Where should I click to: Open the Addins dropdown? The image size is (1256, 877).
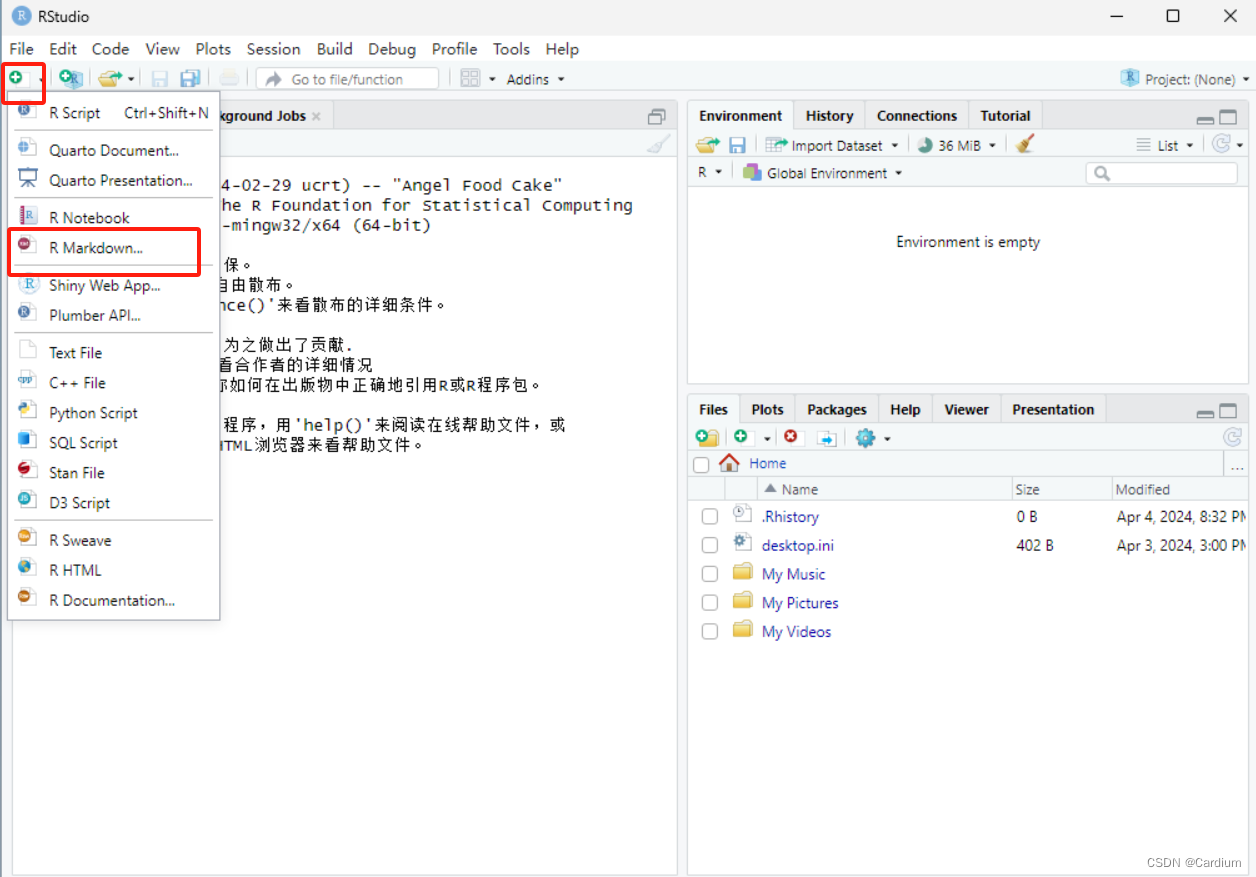tap(535, 79)
